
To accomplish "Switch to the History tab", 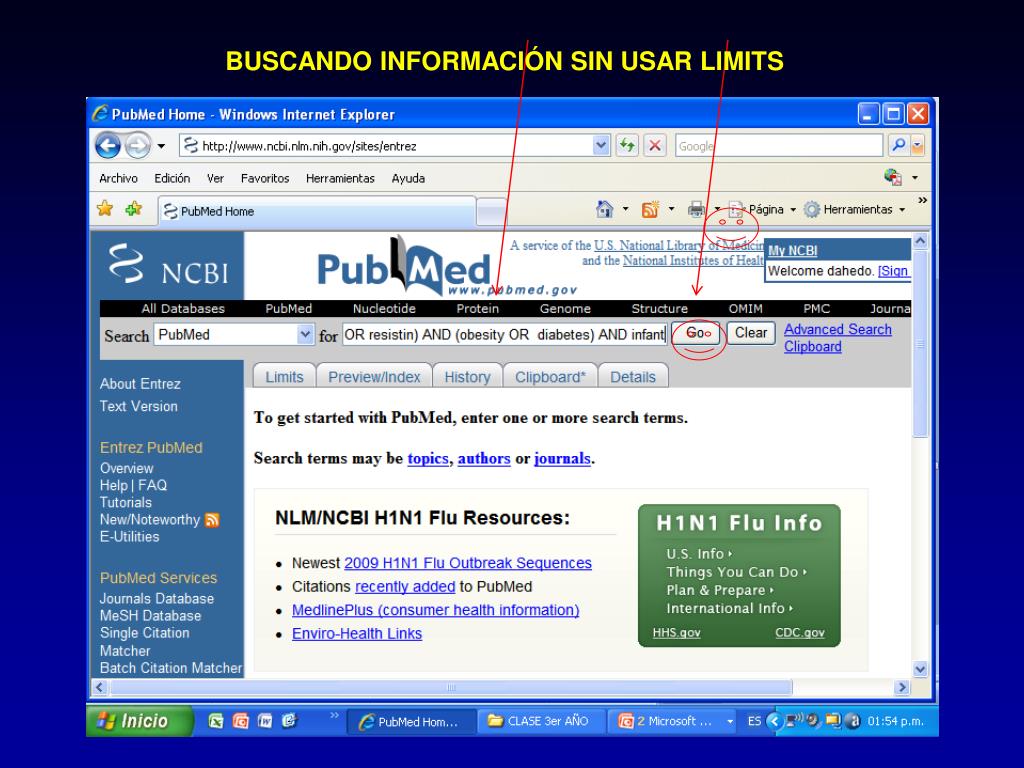I will [x=468, y=377].
